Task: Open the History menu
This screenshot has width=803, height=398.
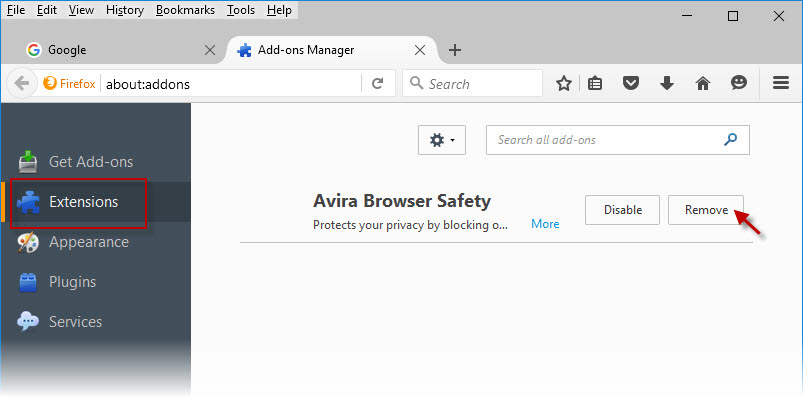Action: click(x=125, y=10)
